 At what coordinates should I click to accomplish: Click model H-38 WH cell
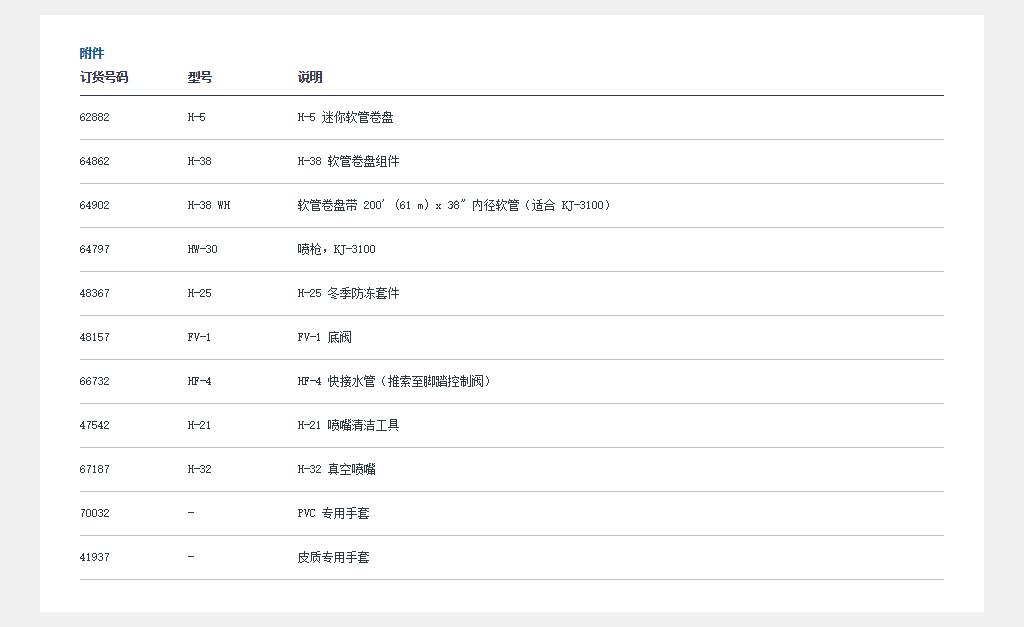(x=209, y=205)
